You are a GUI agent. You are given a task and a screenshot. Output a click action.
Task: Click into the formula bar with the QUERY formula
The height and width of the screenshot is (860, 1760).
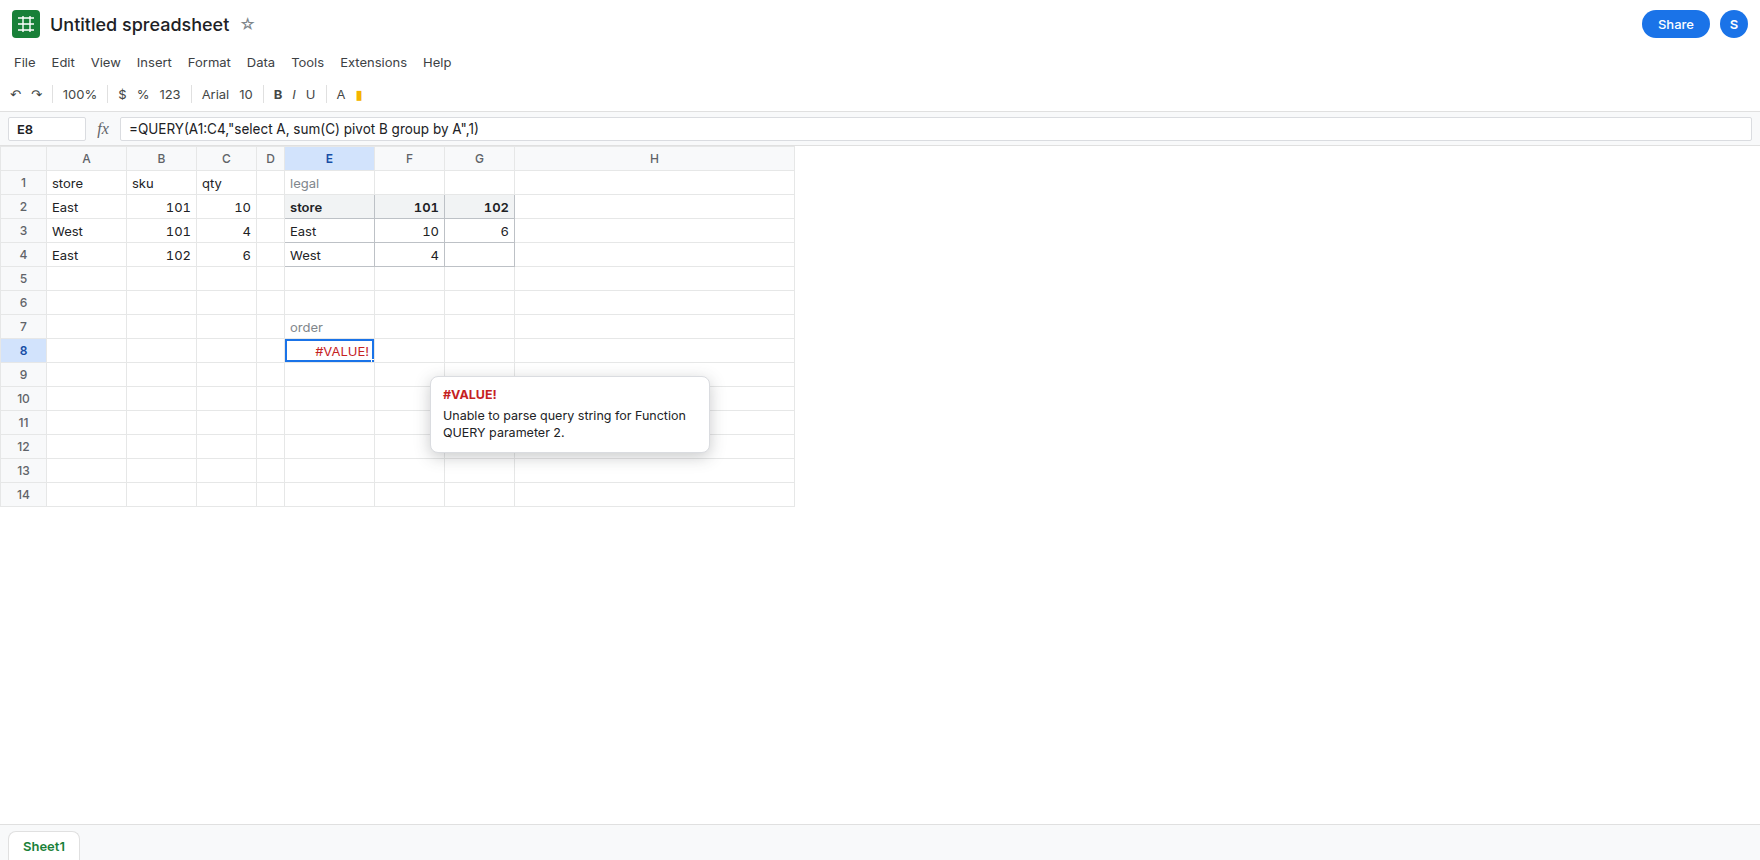click(x=936, y=129)
